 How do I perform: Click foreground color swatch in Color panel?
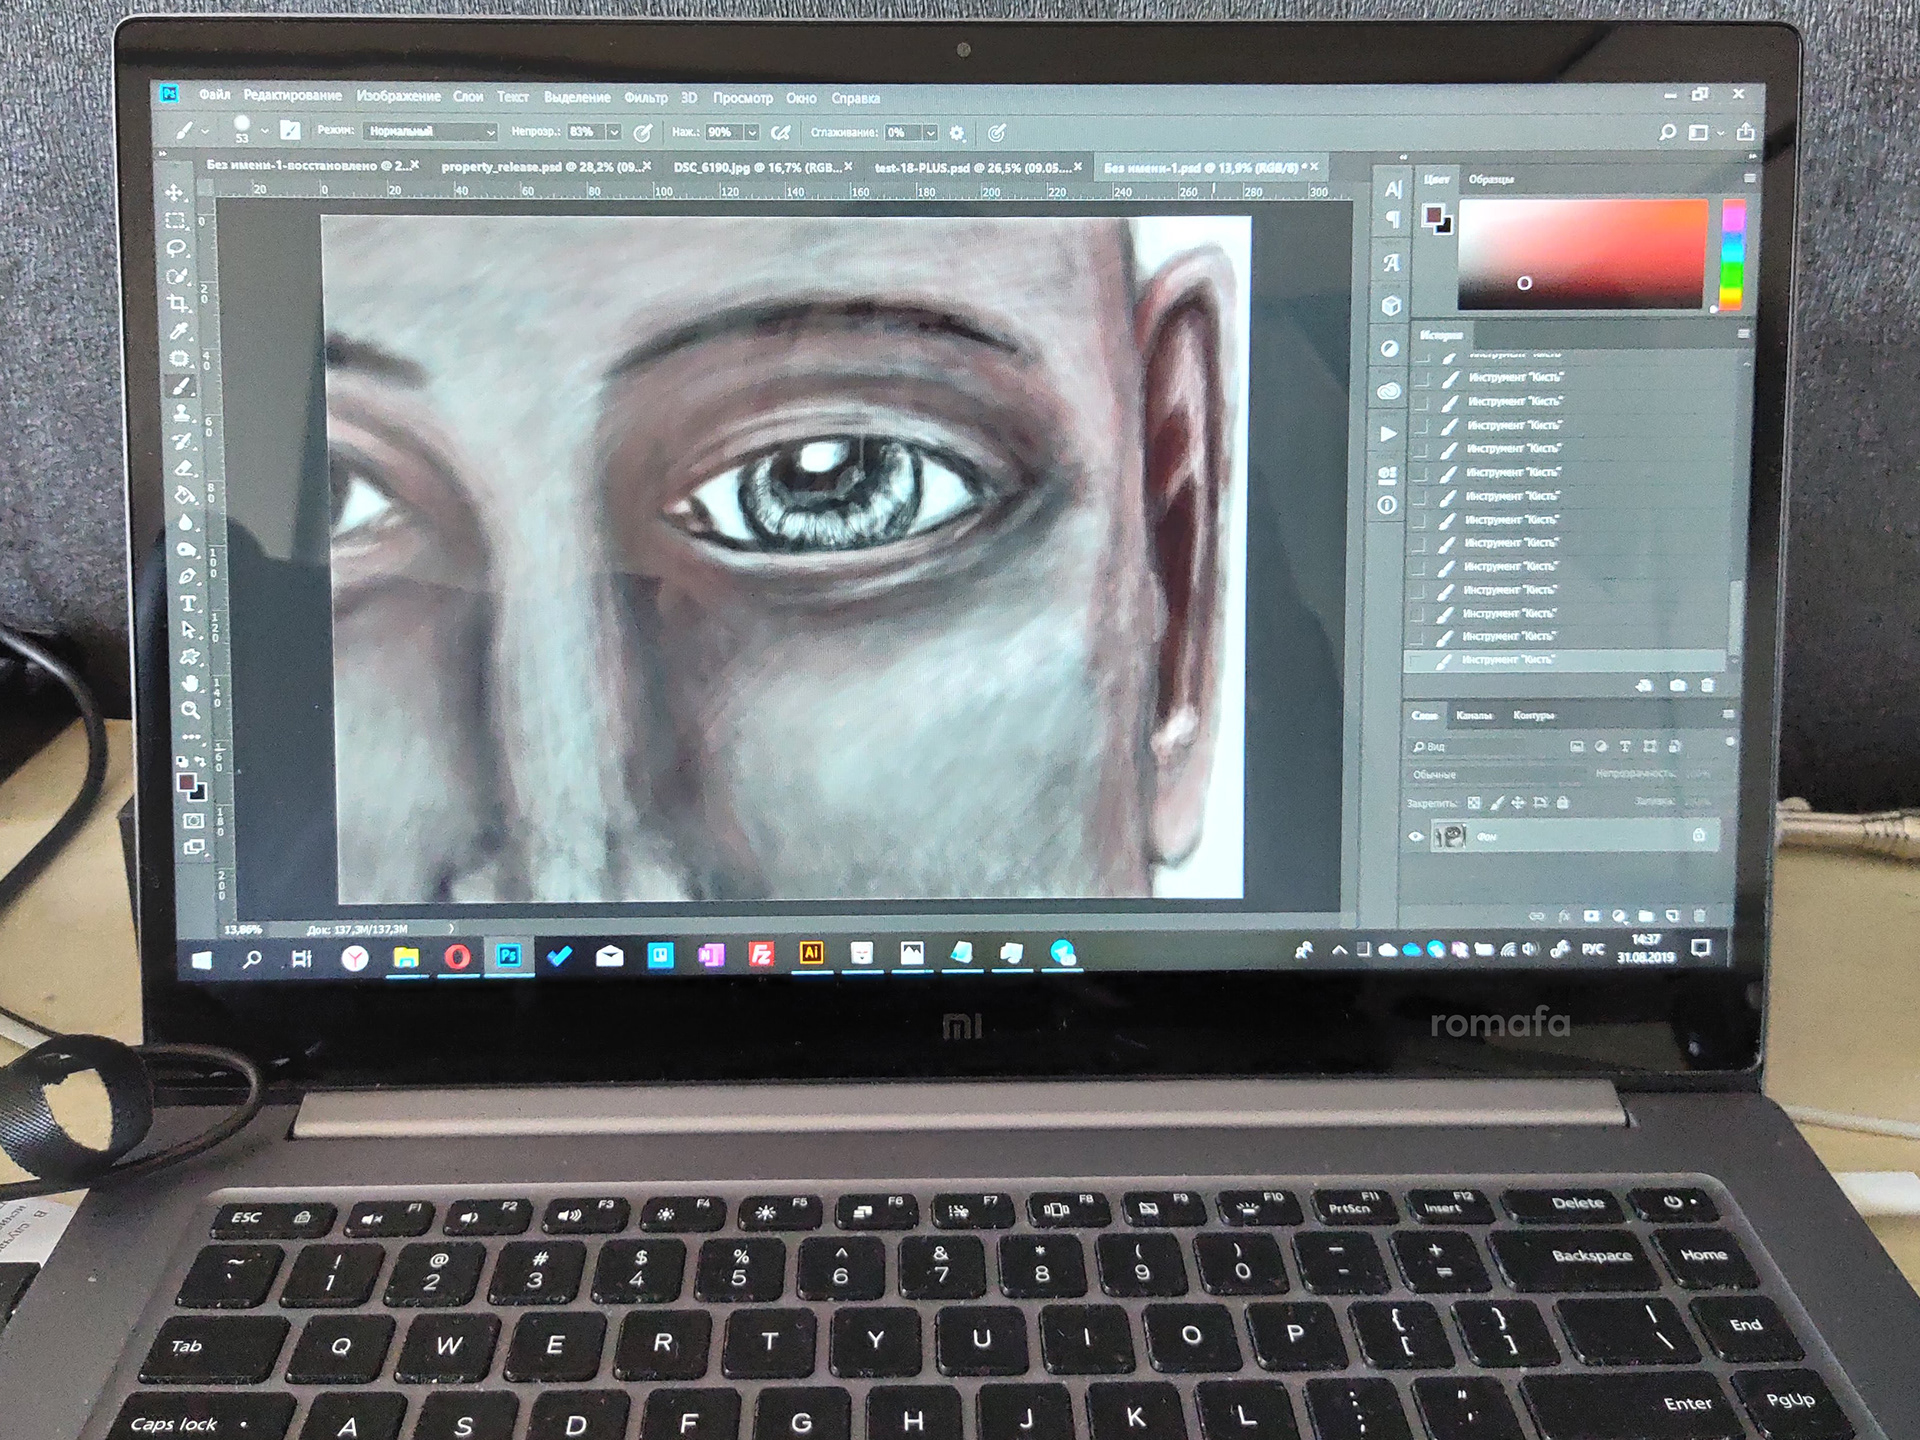(x=1434, y=214)
